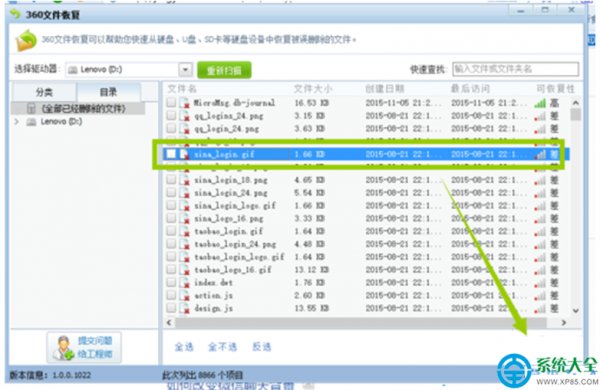Open the Lenovo (D:) drive combo box
The height and width of the screenshot is (390, 600).
tap(128, 70)
